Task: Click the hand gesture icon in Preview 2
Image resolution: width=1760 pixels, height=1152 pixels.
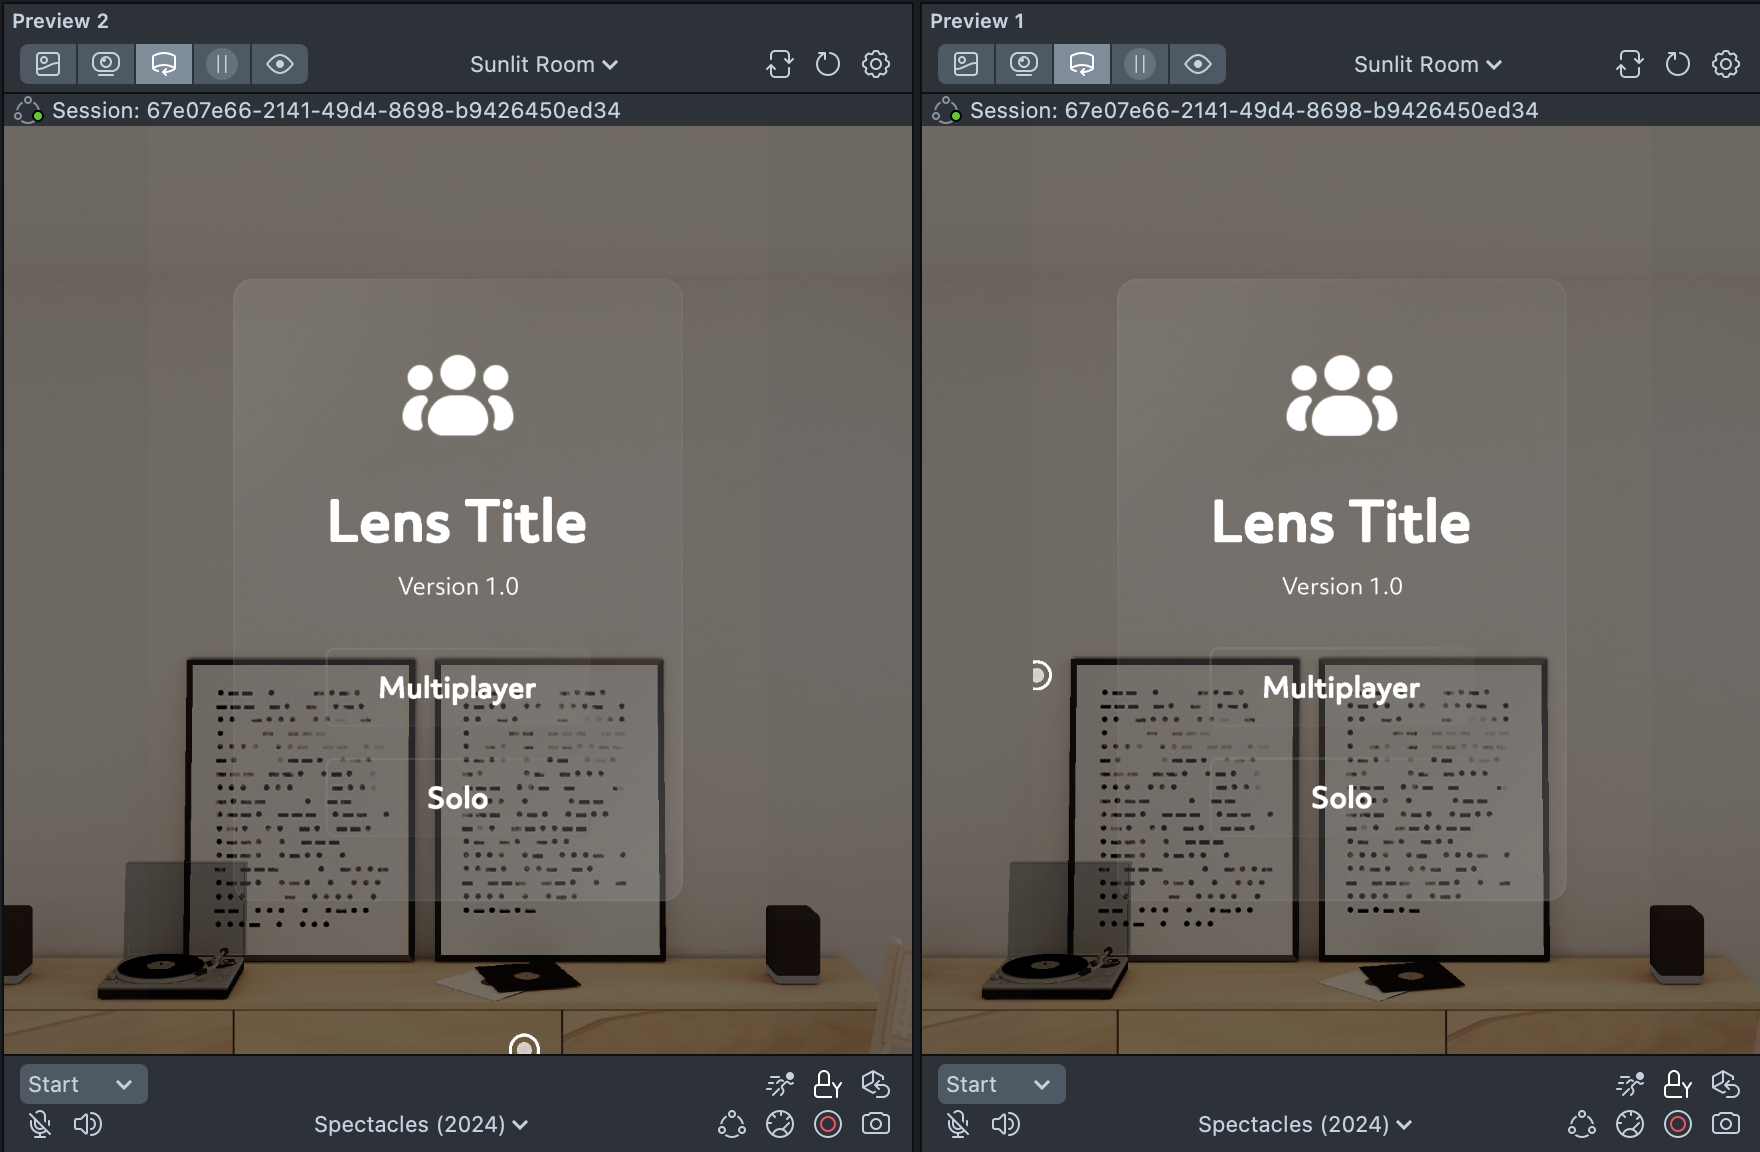Action: (876, 1084)
